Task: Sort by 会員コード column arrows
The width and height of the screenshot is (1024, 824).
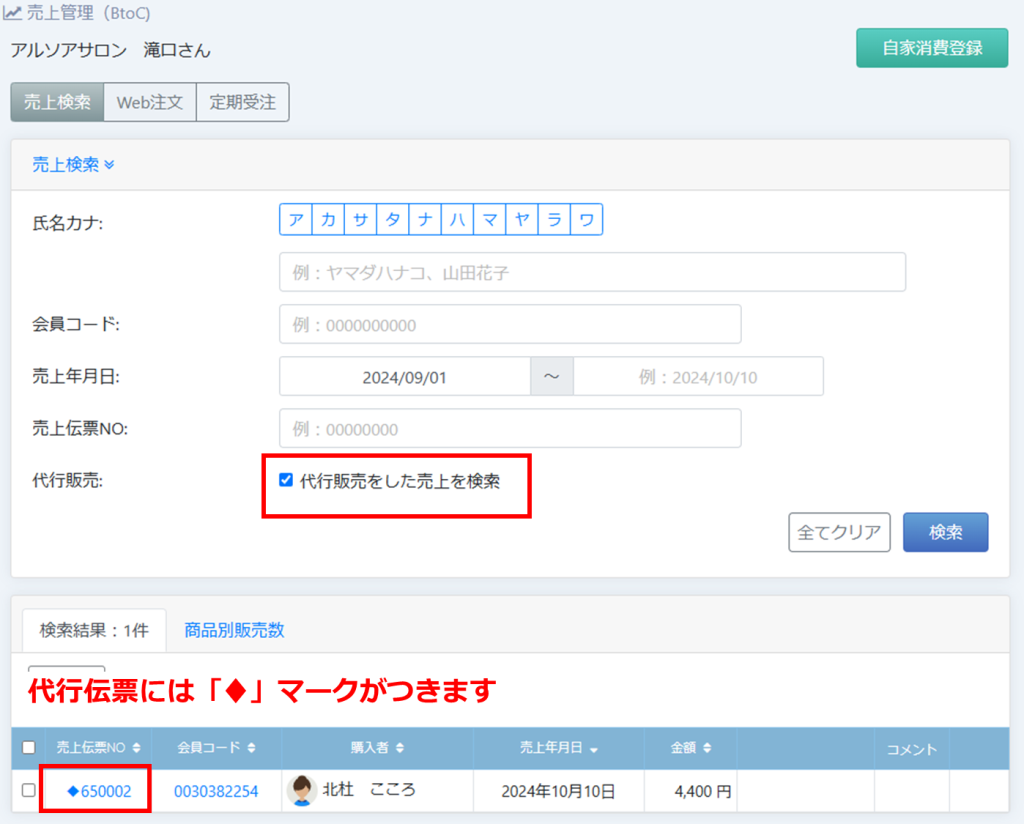Action: point(251,748)
